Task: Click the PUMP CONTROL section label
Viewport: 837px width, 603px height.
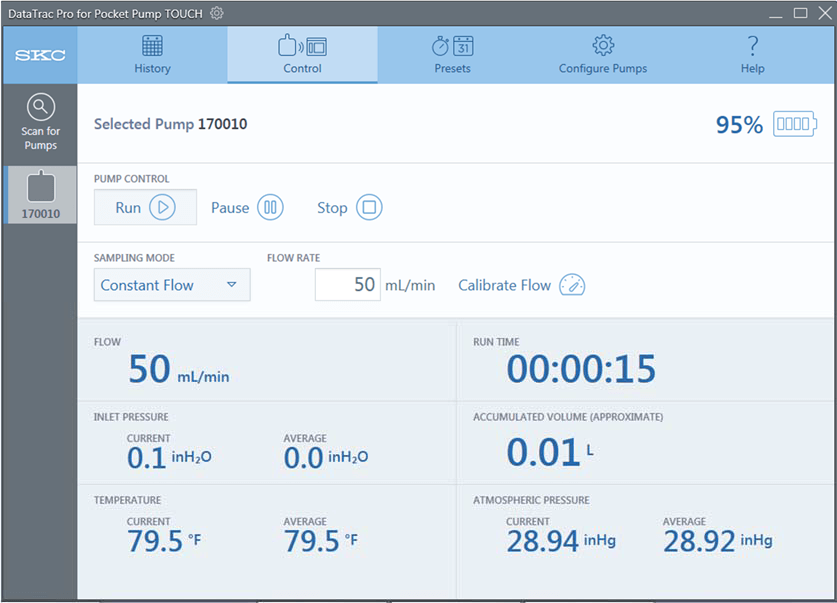Action: tap(131, 179)
